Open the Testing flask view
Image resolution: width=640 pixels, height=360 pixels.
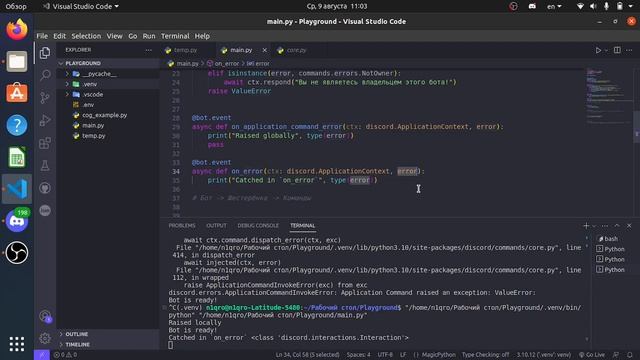click(45, 165)
